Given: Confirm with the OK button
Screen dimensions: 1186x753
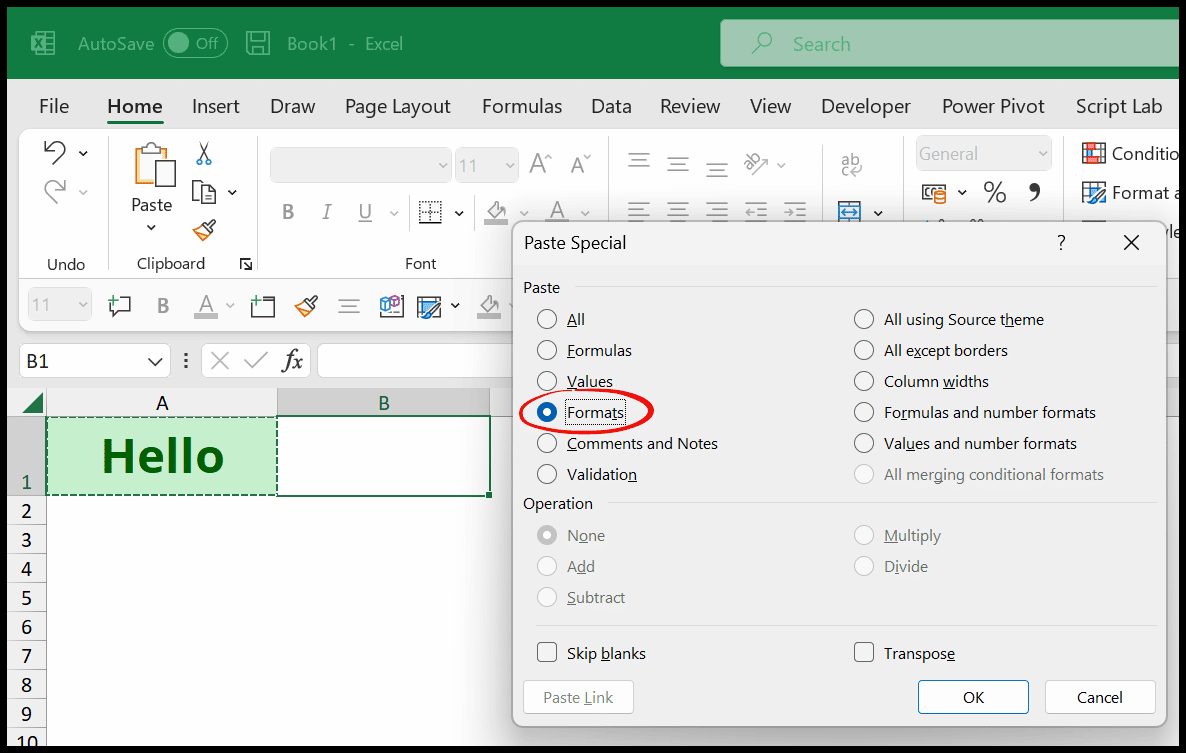Looking at the screenshot, I should pyautogui.click(x=972, y=697).
